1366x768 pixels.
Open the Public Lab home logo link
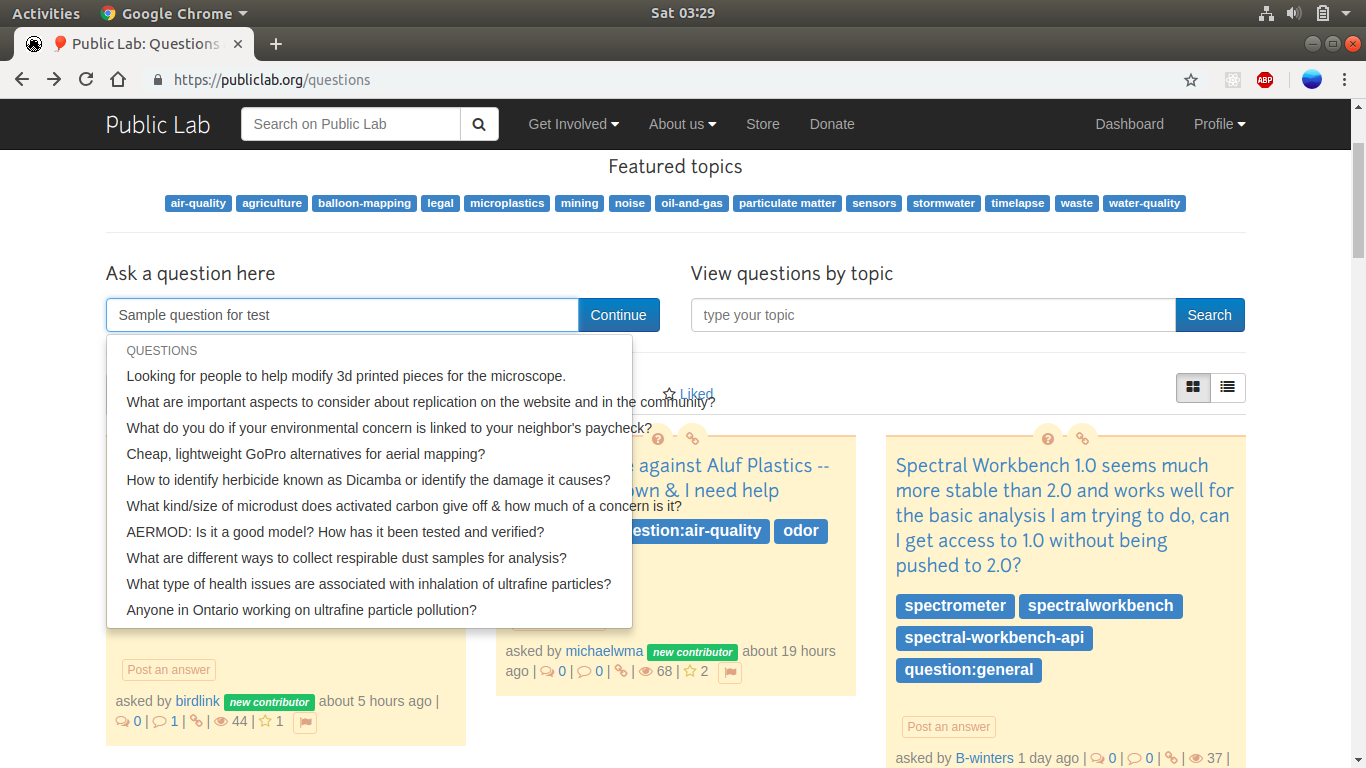[158, 124]
